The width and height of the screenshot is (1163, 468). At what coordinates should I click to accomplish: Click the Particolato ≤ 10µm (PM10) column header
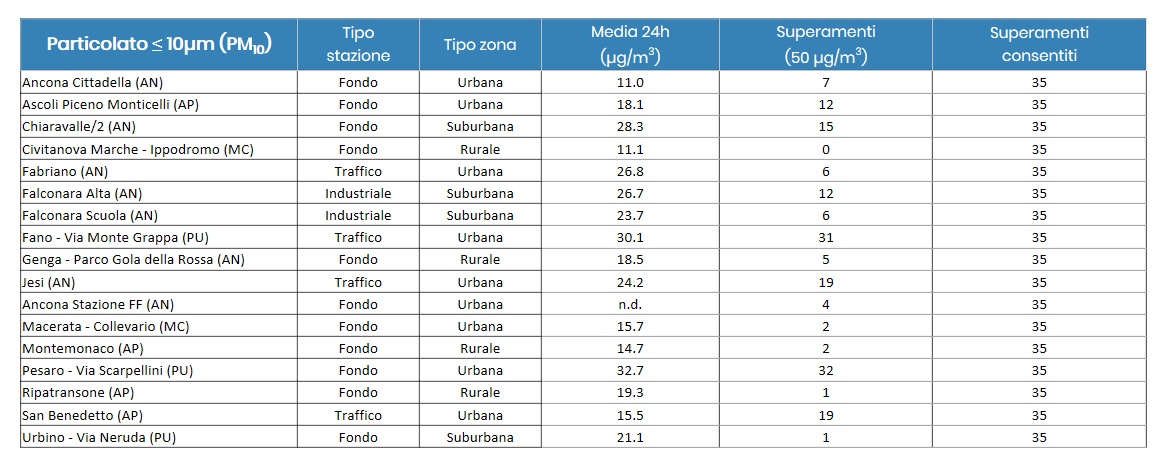coord(159,45)
